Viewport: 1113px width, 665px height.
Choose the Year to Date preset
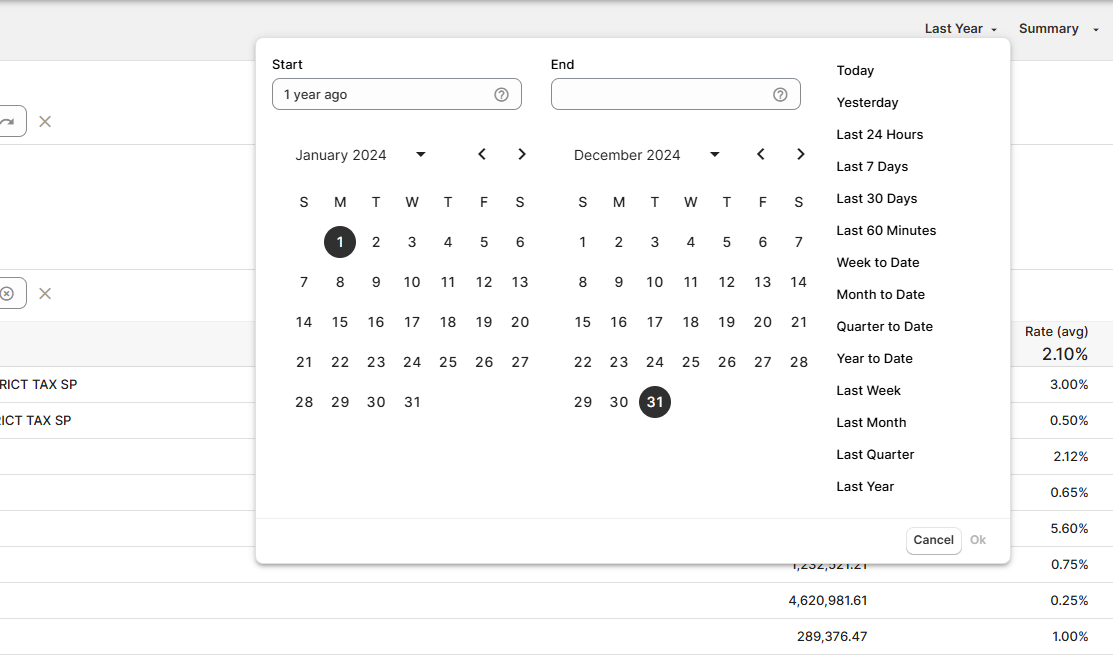point(874,359)
